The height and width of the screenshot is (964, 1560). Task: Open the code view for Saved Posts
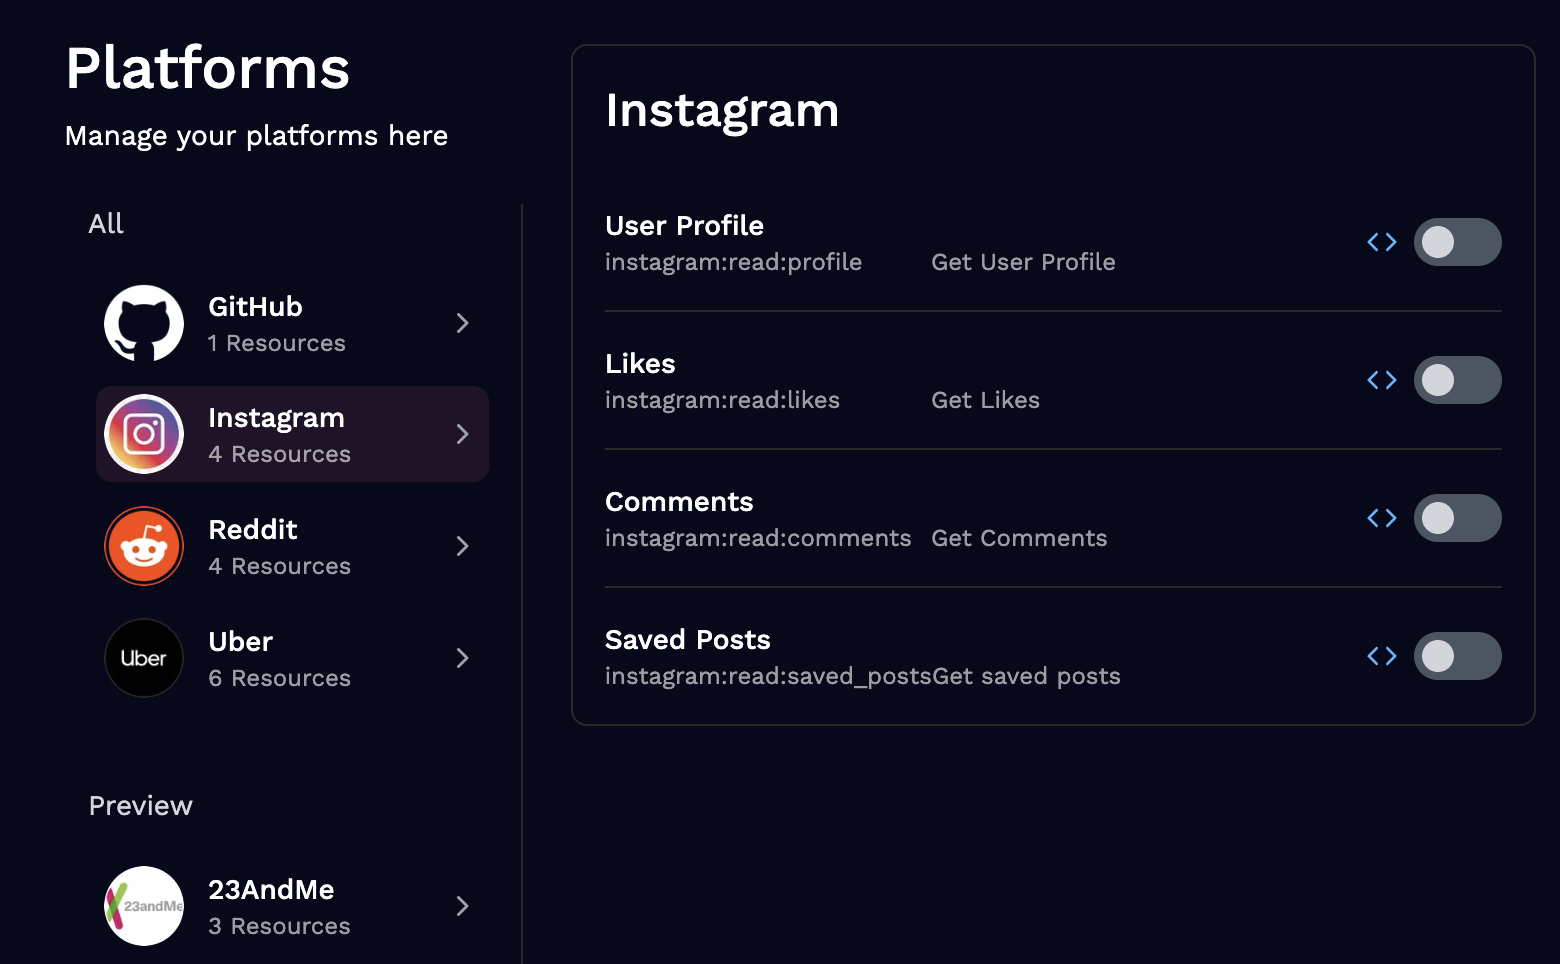tap(1382, 655)
